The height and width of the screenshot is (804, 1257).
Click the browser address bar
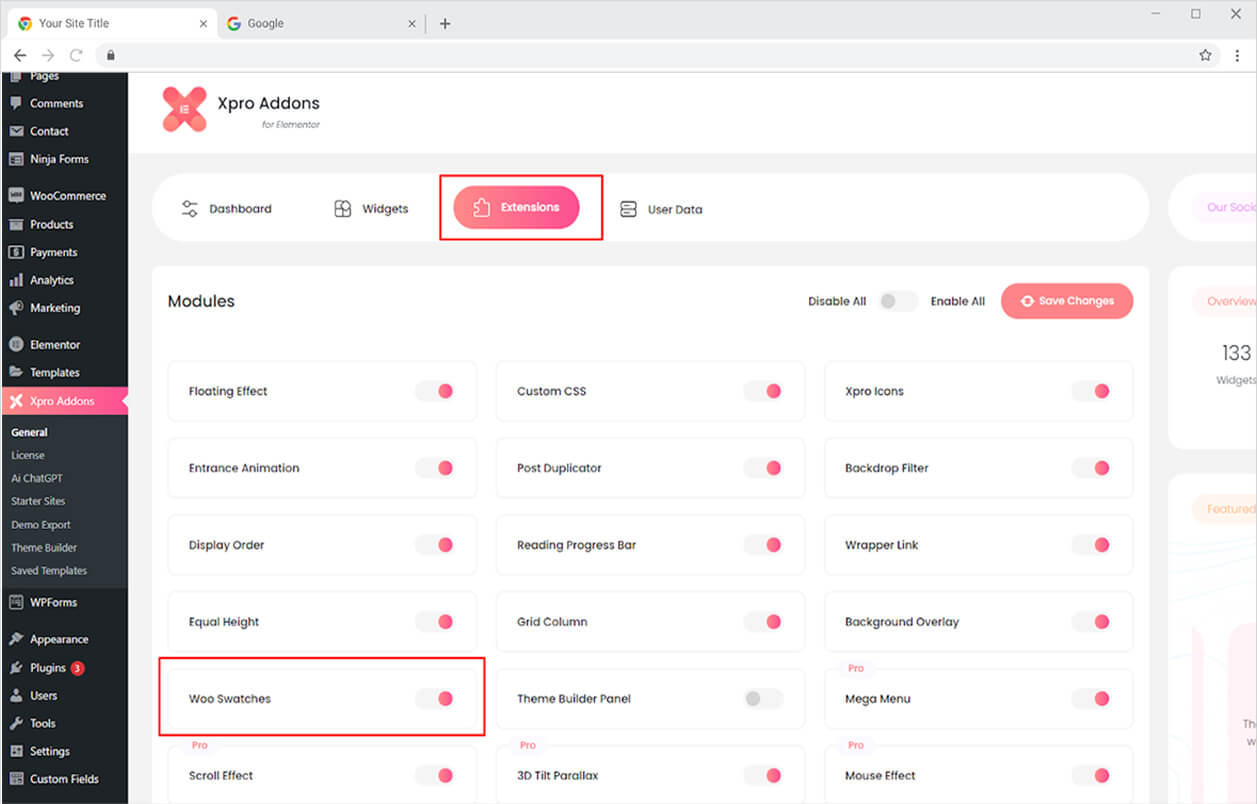[x=650, y=55]
